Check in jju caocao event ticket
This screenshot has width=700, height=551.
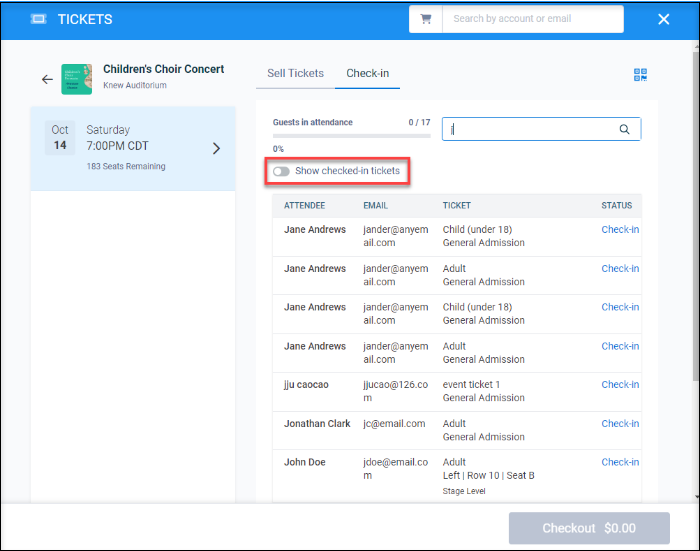click(620, 384)
